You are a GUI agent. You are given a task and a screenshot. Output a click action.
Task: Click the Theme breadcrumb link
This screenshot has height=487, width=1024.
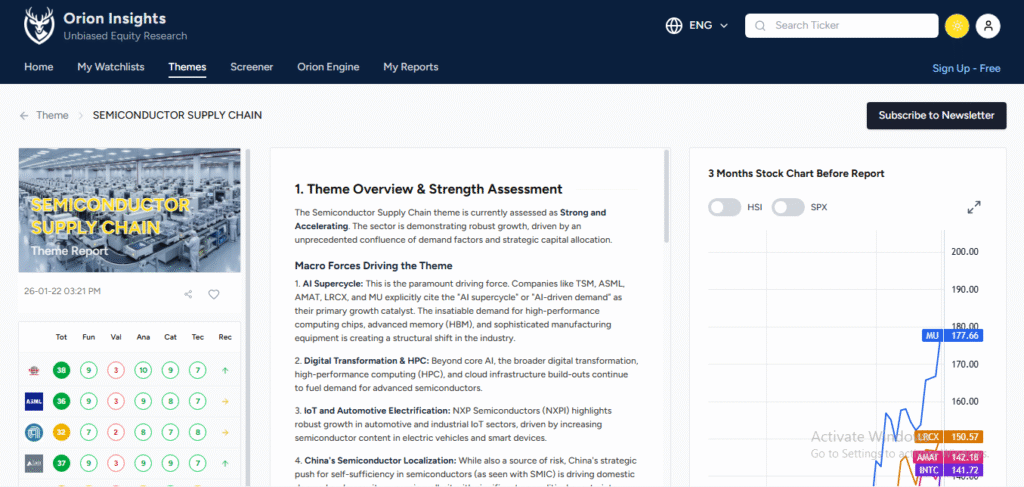click(52, 115)
